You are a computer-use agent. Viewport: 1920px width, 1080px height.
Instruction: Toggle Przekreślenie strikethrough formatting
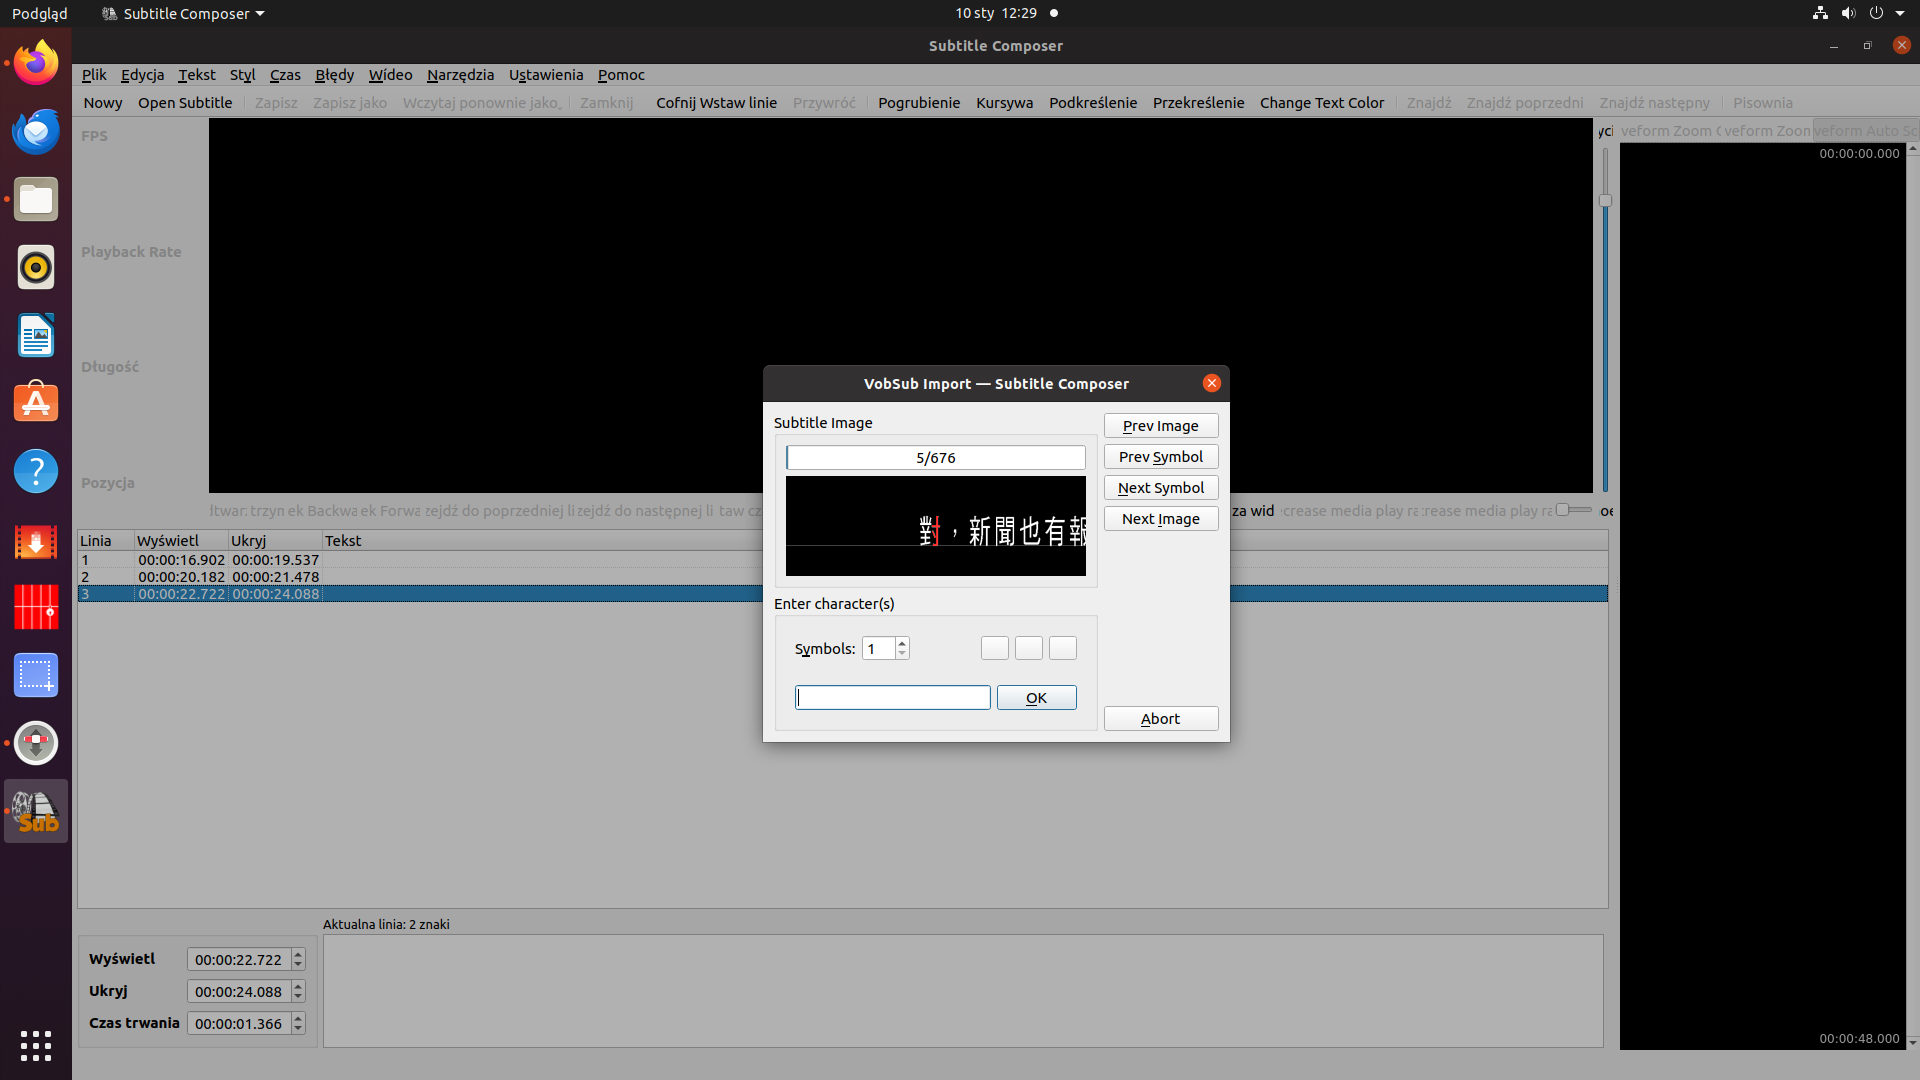pyautogui.click(x=1198, y=103)
